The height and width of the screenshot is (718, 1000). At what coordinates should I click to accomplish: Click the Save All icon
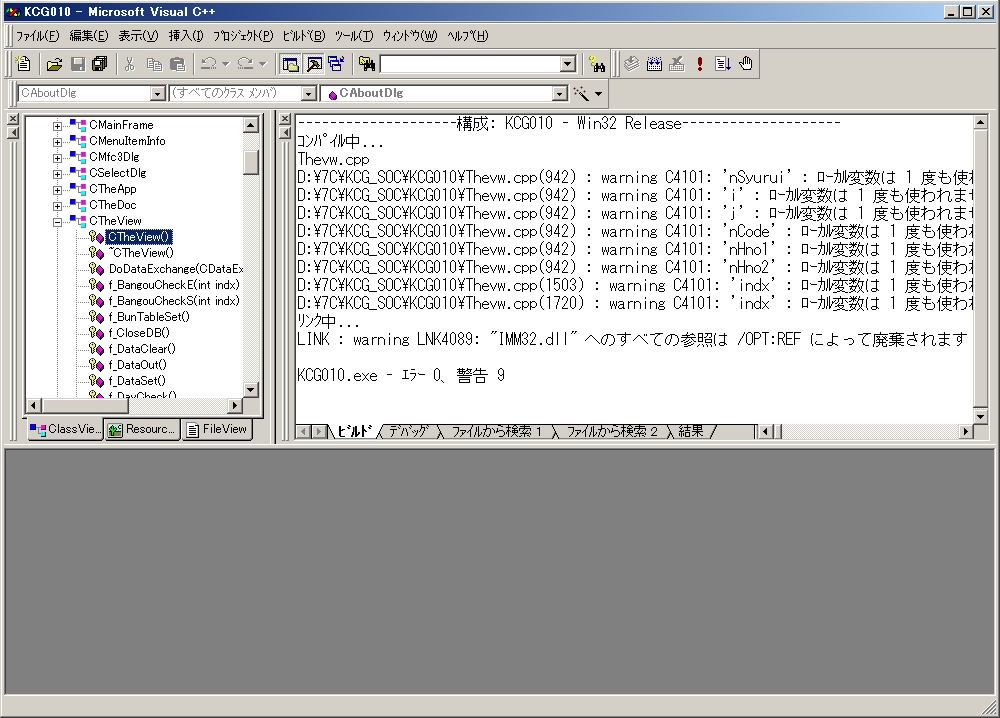click(99, 64)
